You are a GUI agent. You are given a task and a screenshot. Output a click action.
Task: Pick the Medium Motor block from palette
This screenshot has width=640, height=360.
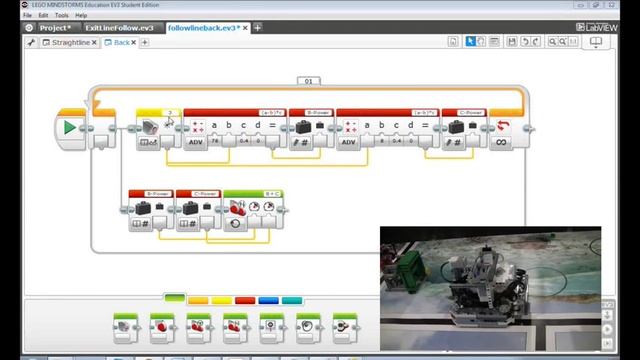point(125,328)
